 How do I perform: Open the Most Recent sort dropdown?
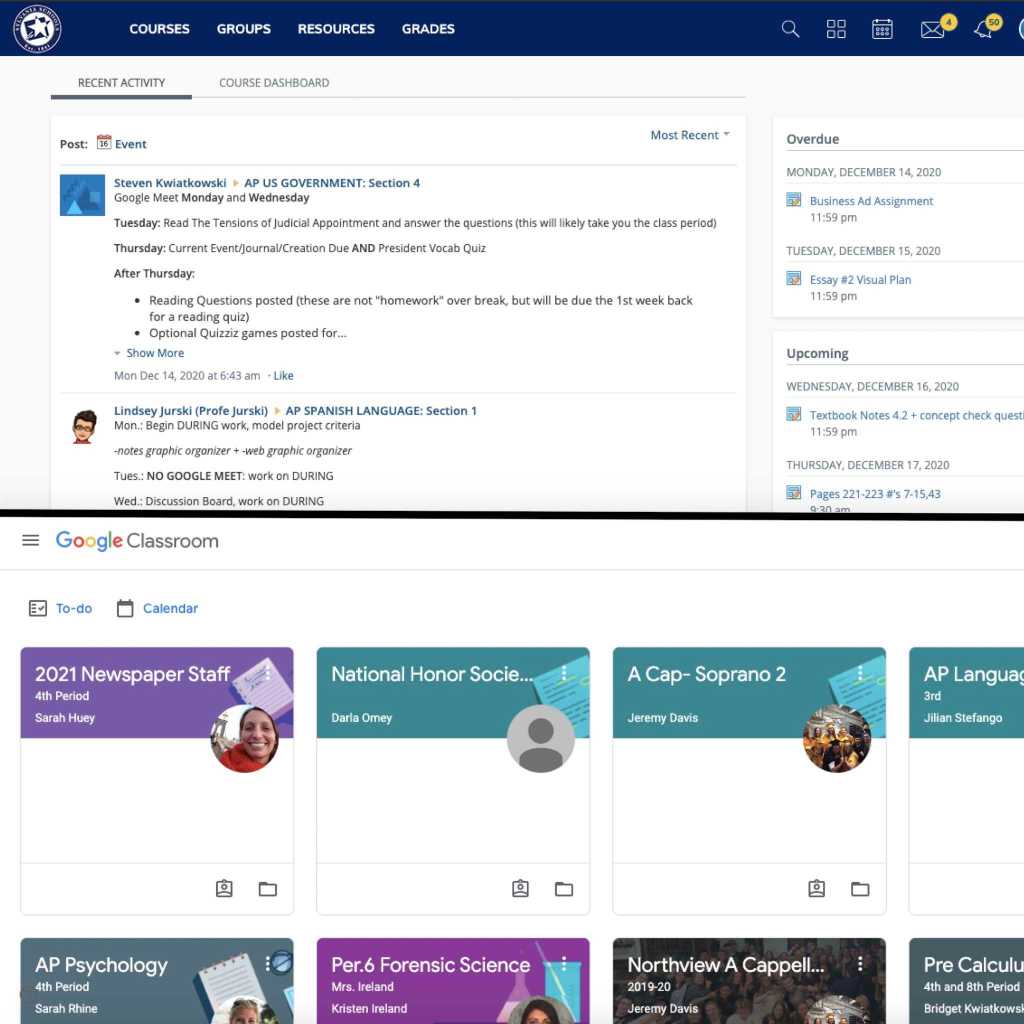687,134
